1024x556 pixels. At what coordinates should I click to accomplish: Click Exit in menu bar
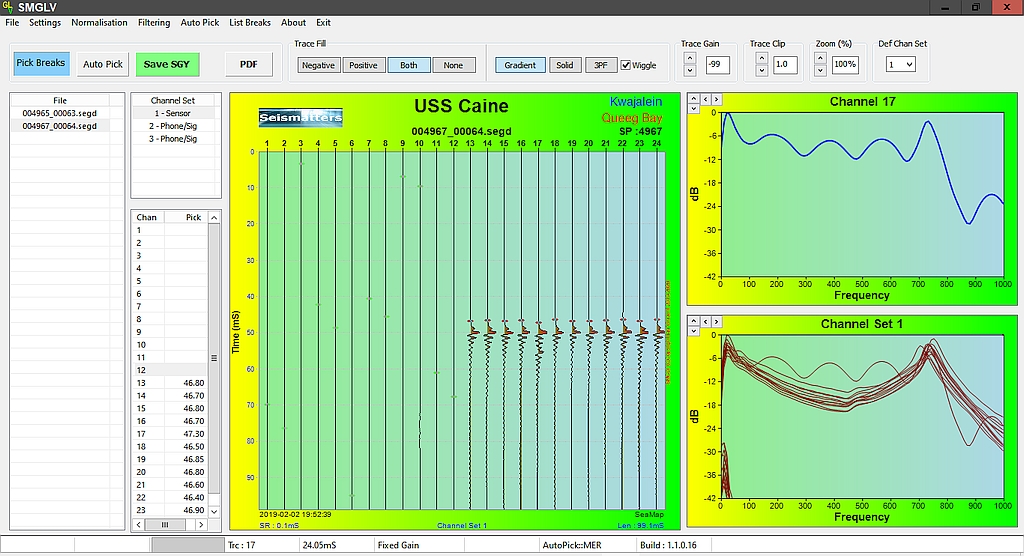click(323, 22)
